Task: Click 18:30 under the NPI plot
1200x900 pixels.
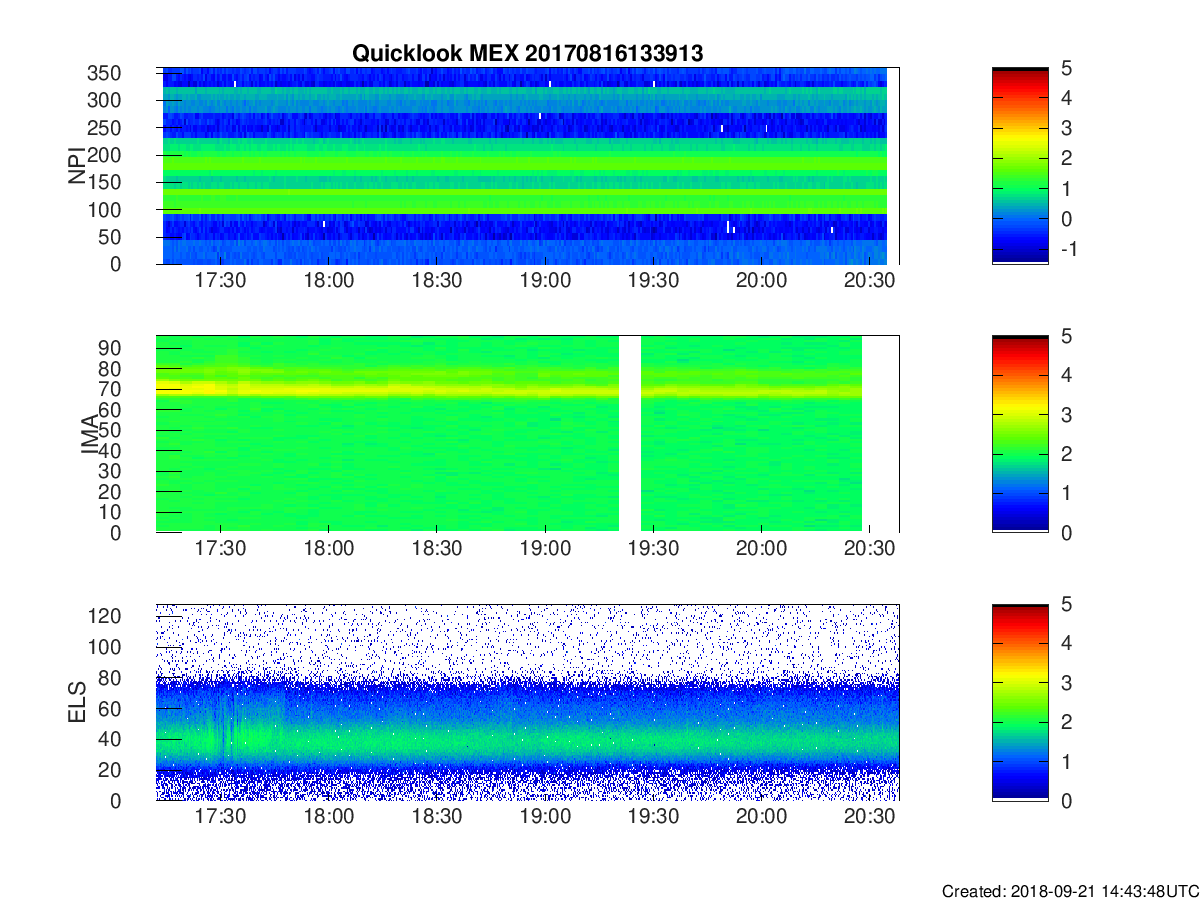Action: tap(437, 282)
